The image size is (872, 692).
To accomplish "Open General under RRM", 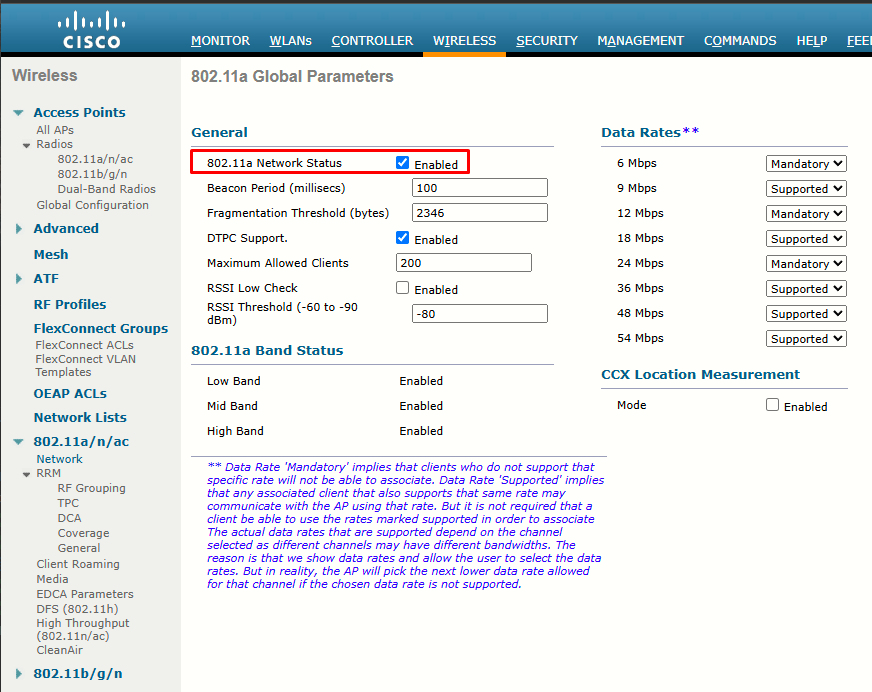I will [x=78, y=548].
